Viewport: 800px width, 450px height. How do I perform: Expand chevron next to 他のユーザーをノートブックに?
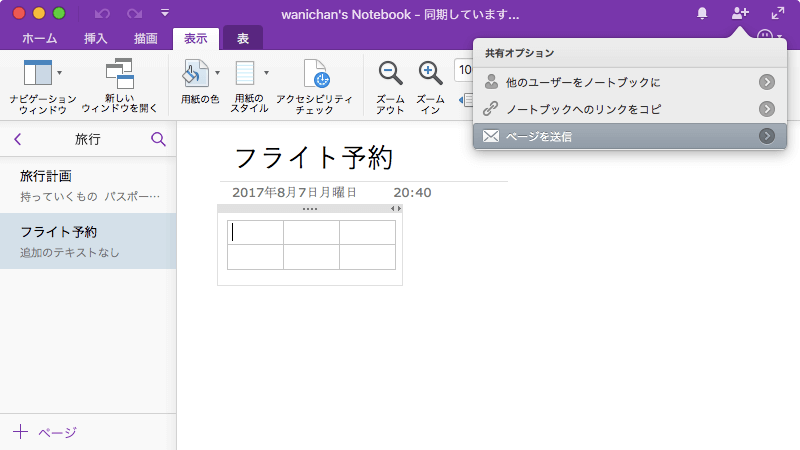[x=766, y=82]
